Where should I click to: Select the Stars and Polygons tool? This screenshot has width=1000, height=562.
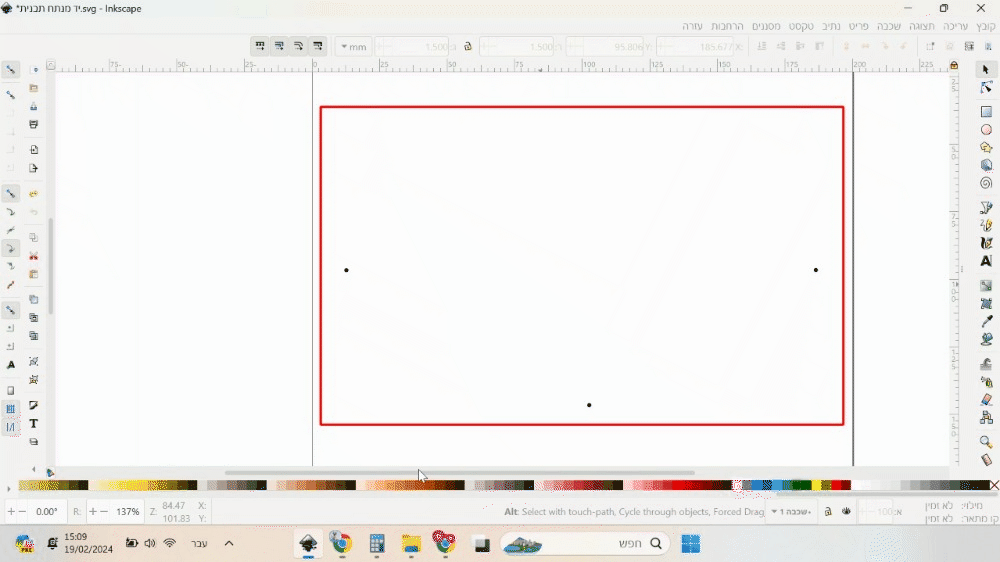click(986, 147)
